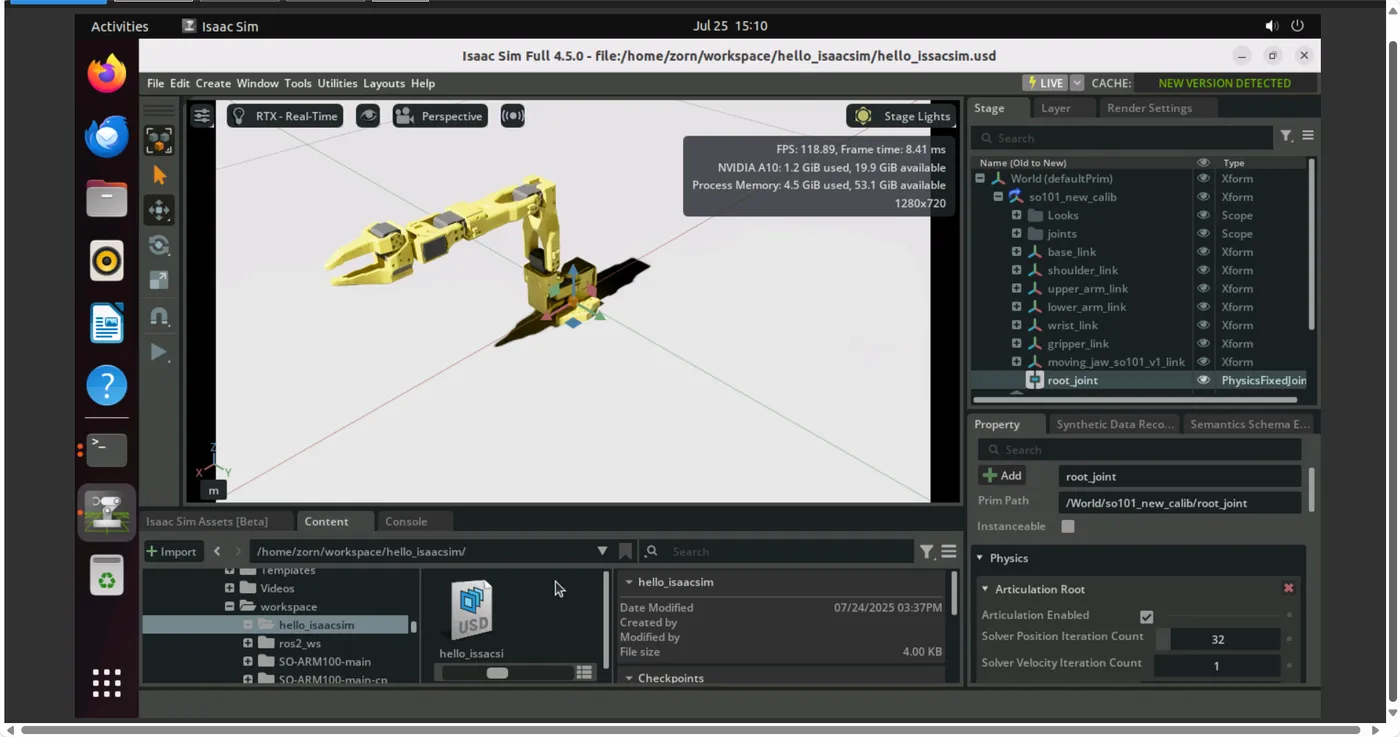The height and width of the screenshot is (737, 1400).
Task: Open the File menu
Action: pos(156,83)
